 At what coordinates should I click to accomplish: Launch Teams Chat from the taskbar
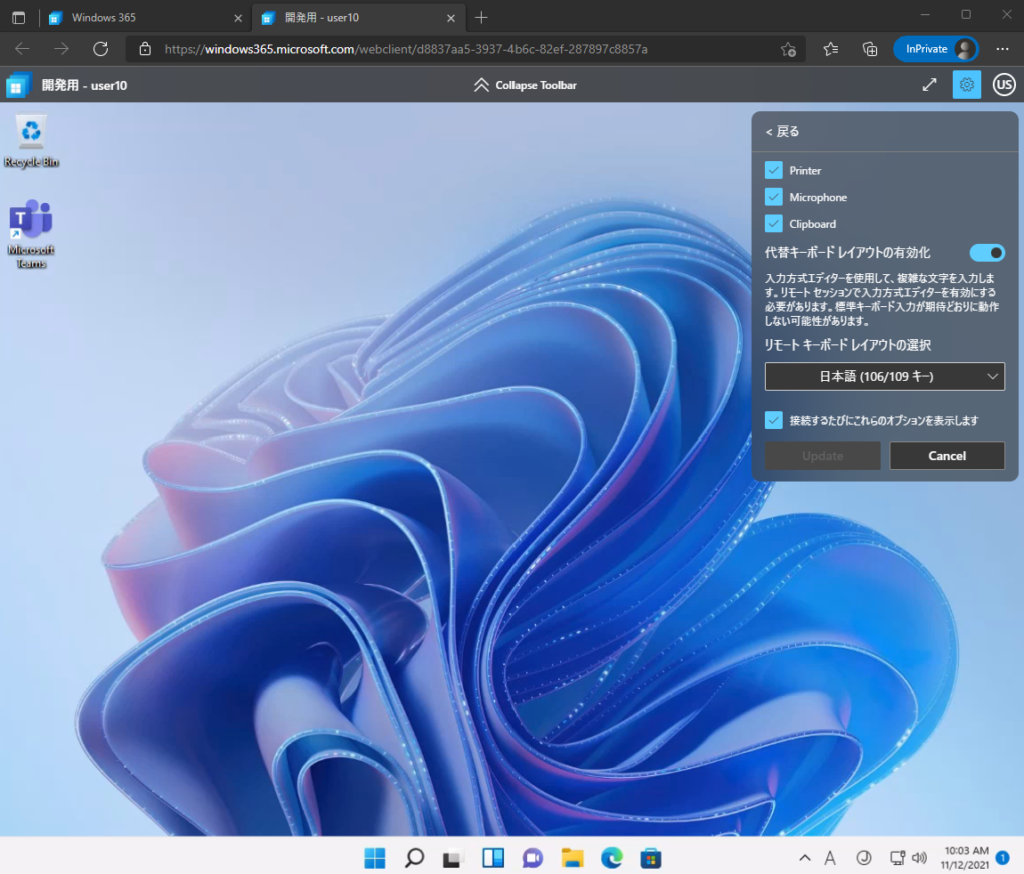point(532,858)
